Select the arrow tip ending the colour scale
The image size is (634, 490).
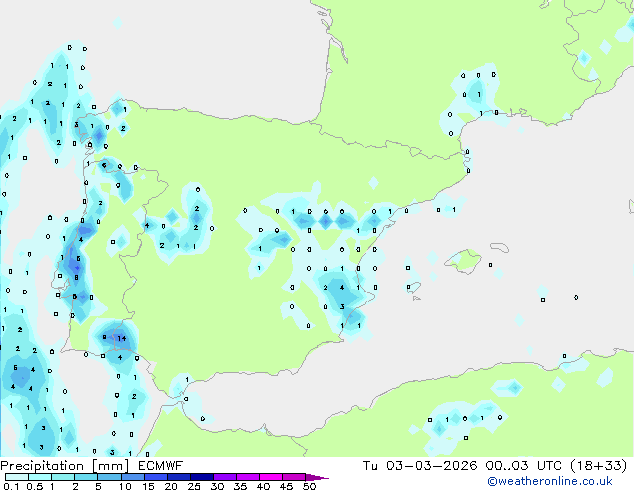pyautogui.click(x=317, y=477)
